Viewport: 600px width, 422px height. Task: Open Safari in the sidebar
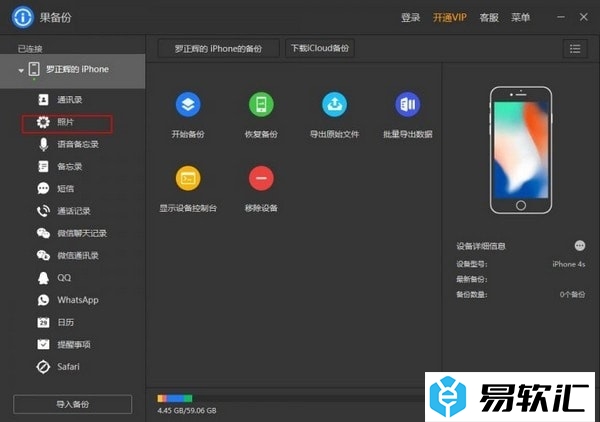coord(58,367)
